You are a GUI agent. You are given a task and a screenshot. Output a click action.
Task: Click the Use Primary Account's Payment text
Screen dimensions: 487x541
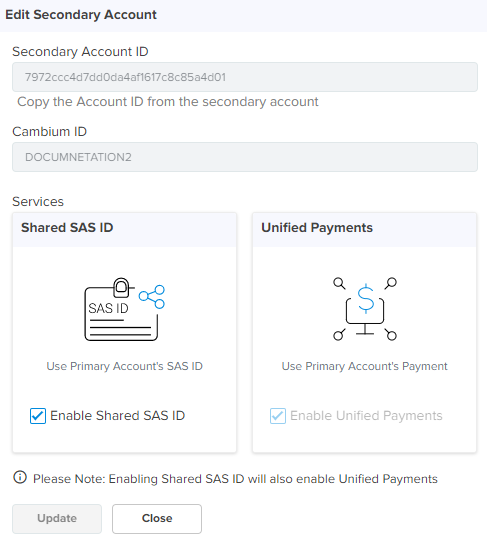364,366
